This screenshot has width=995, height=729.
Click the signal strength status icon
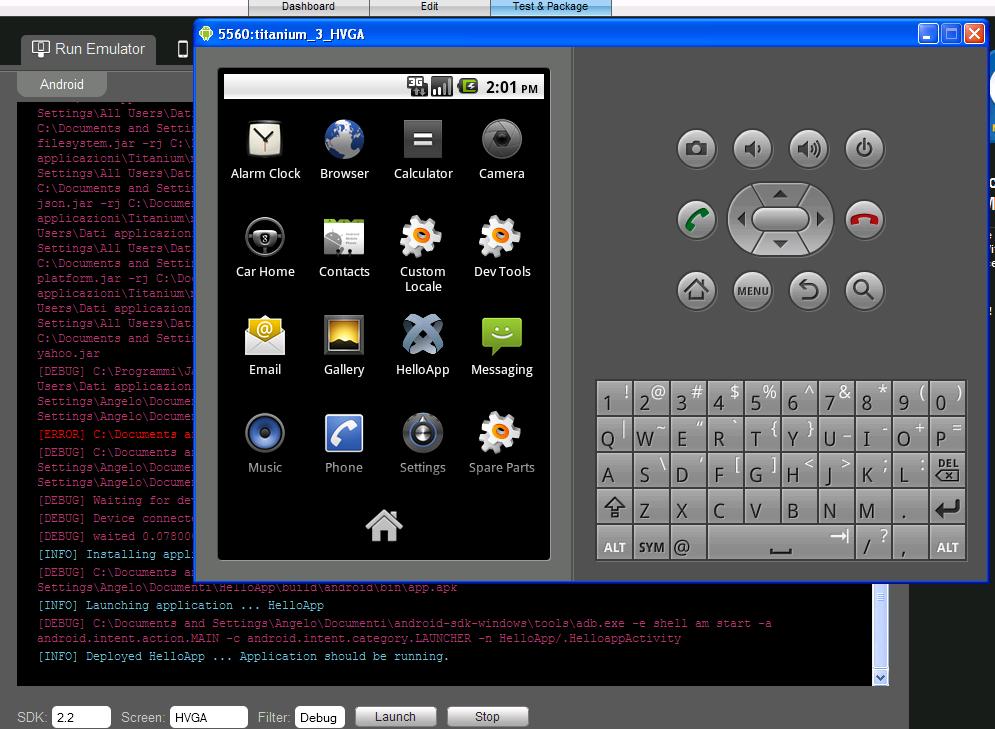(x=442, y=86)
